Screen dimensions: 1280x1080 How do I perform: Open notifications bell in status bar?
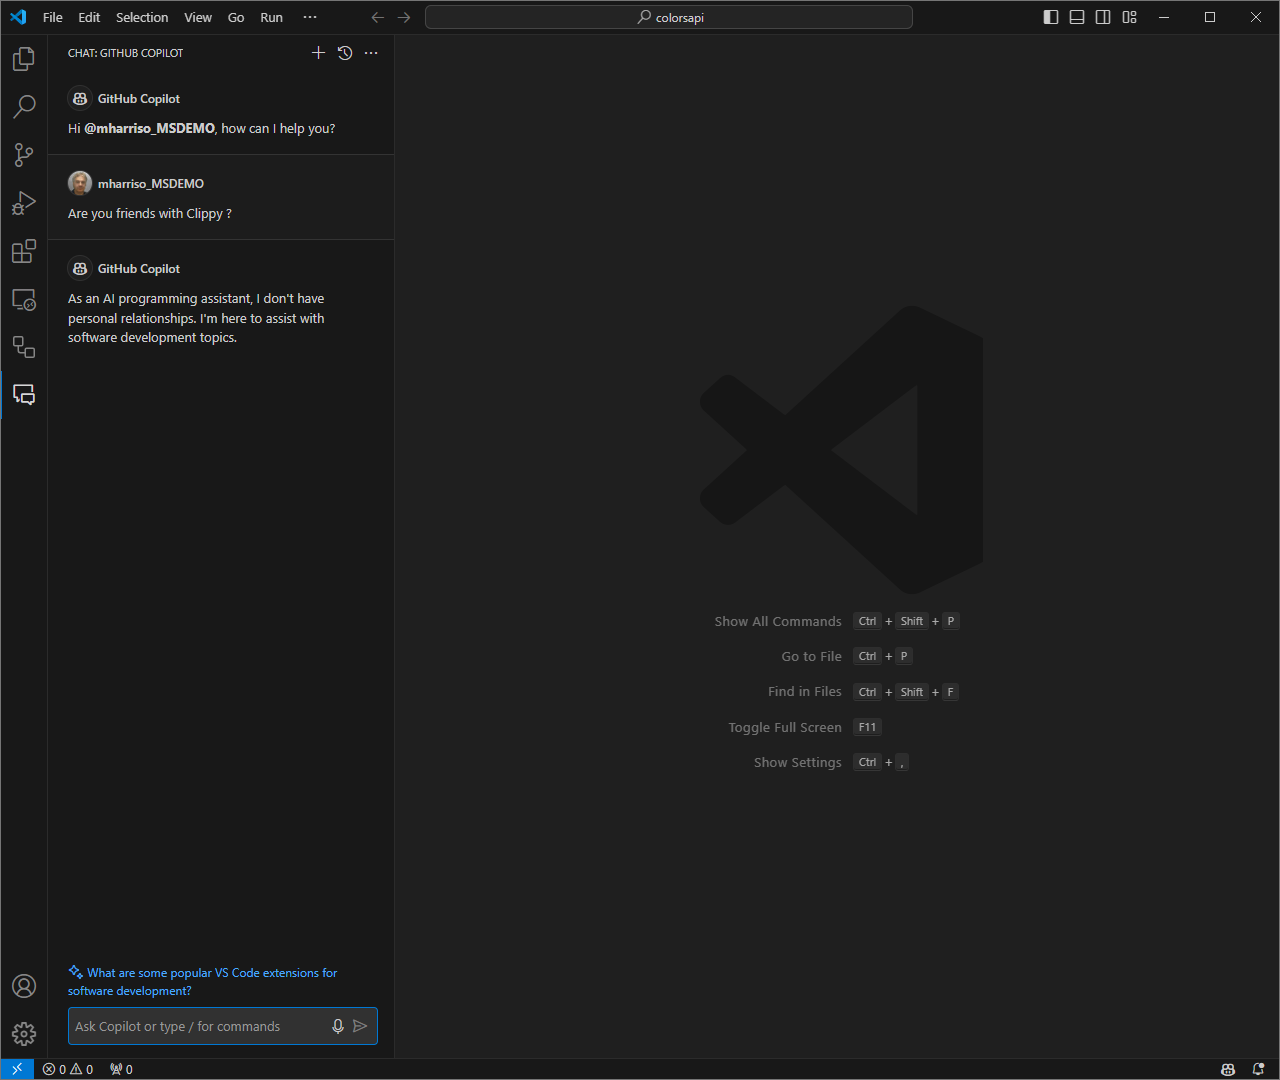[1258, 1069]
